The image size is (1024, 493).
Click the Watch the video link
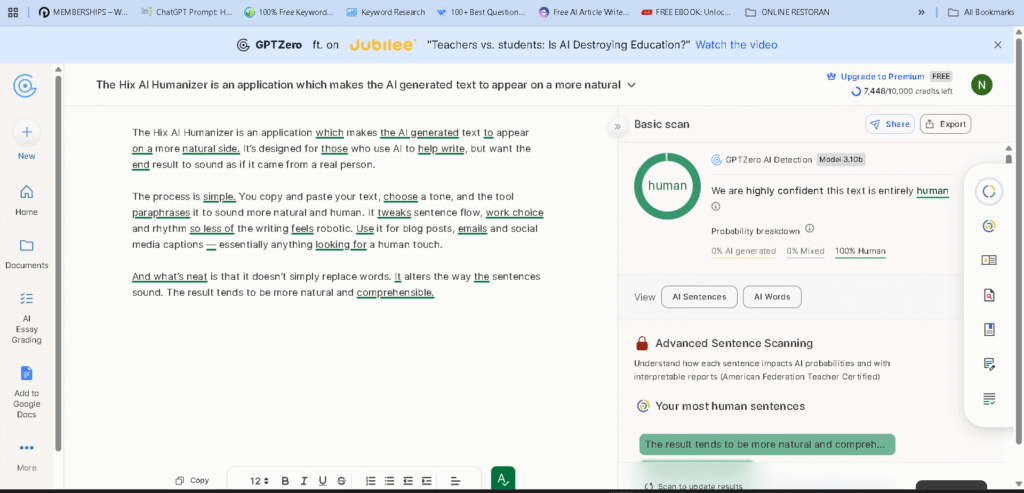point(736,45)
